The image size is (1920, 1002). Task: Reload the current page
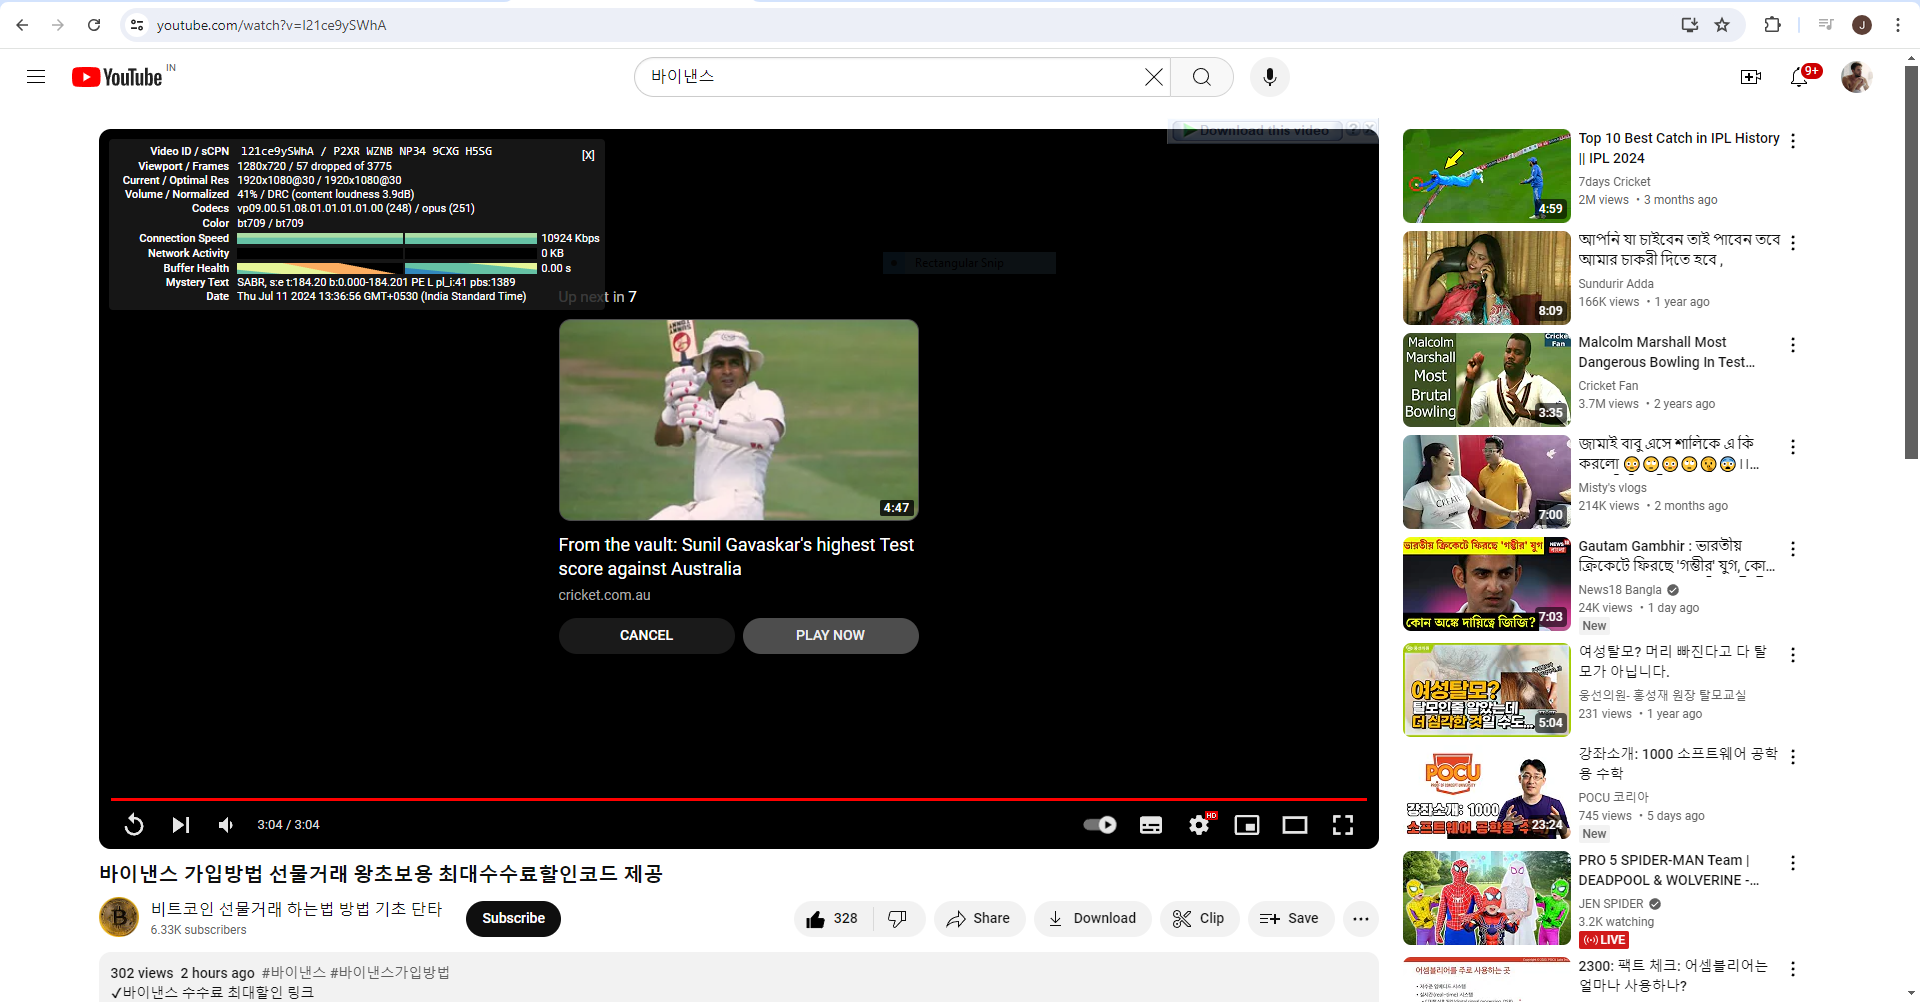pyautogui.click(x=94, y=25)
